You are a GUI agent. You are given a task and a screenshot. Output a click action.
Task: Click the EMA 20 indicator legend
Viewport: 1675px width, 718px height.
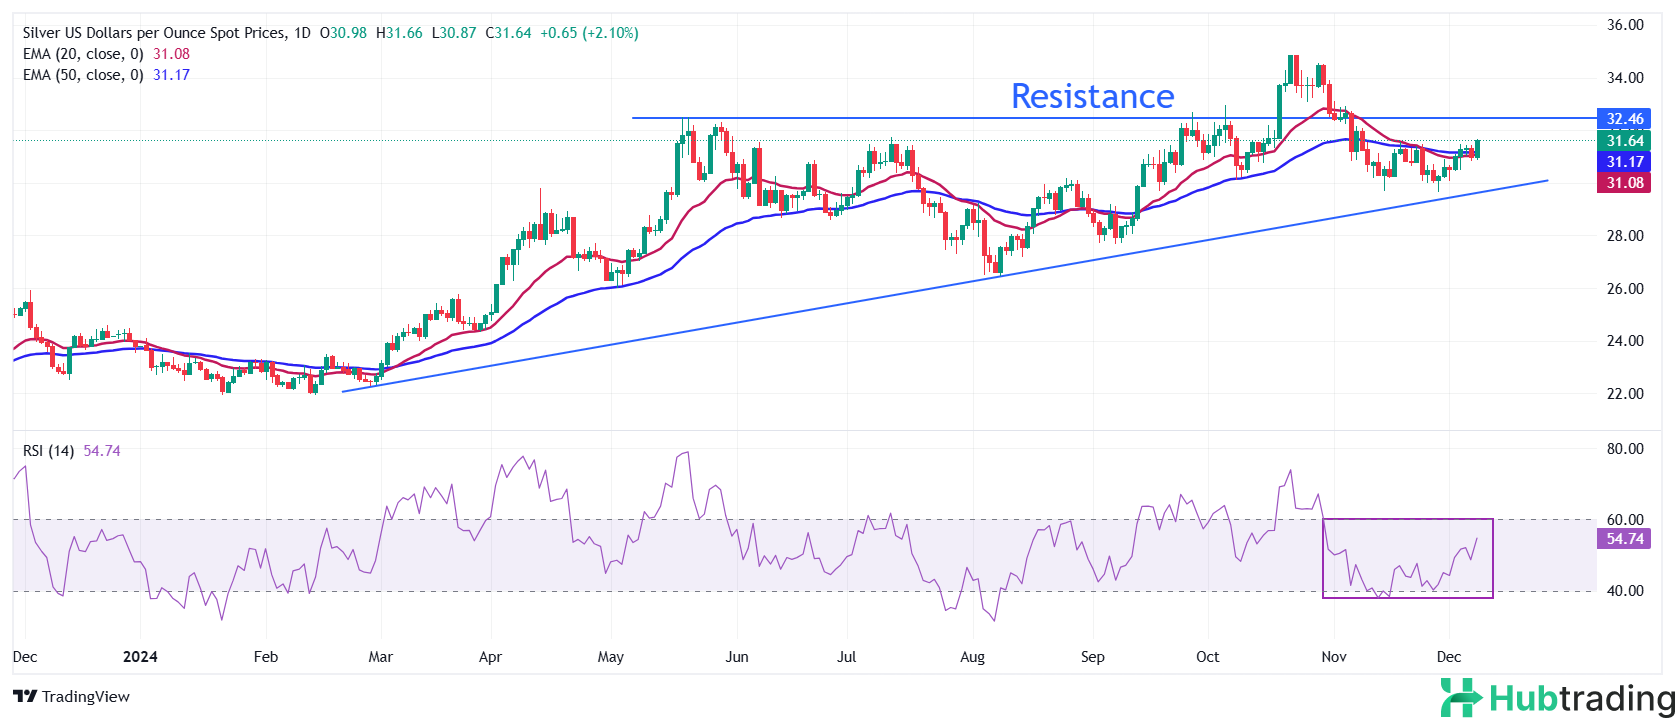pyautogui.click(x=83, y=54)
